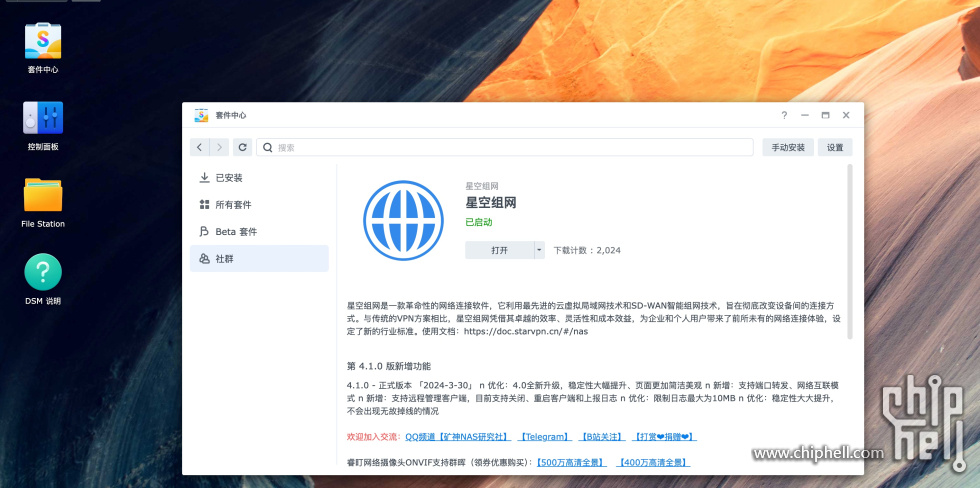Click the 搜索 search input field
The image size is (980, 488).
click(x=505, y=147)
